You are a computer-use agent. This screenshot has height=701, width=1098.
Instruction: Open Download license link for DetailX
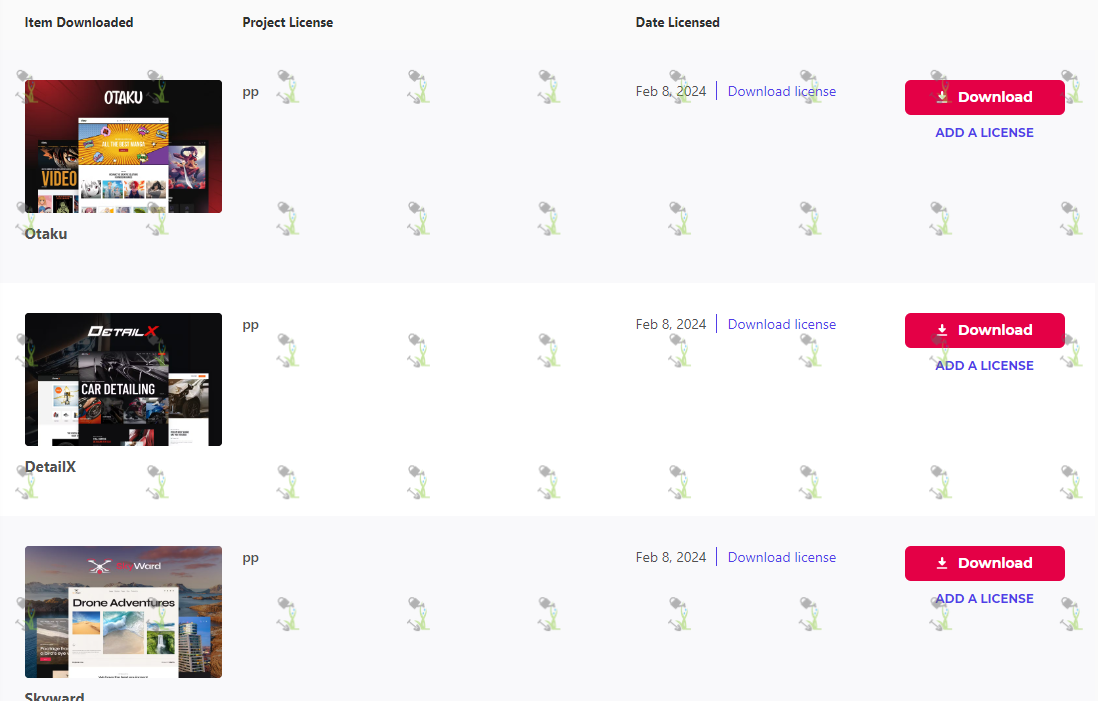coord(781,324)
